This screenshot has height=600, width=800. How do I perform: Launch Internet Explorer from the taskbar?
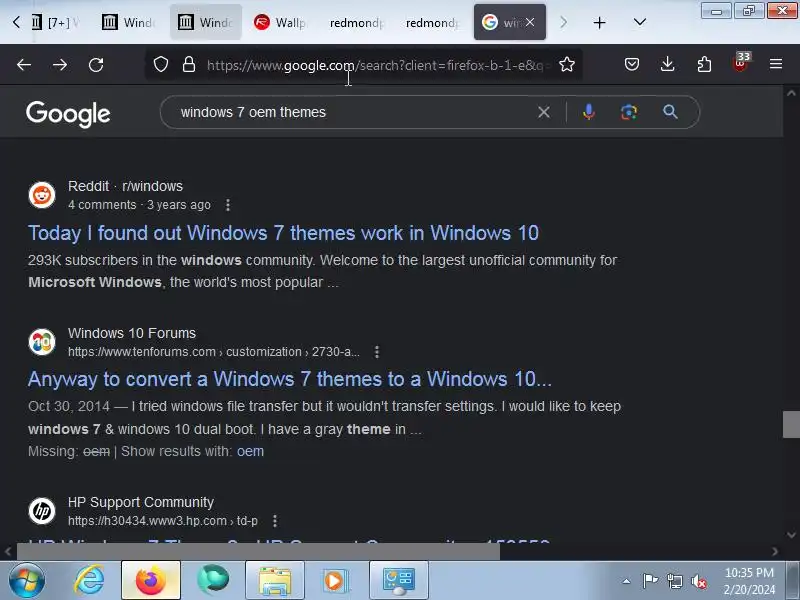pos(89,580)
